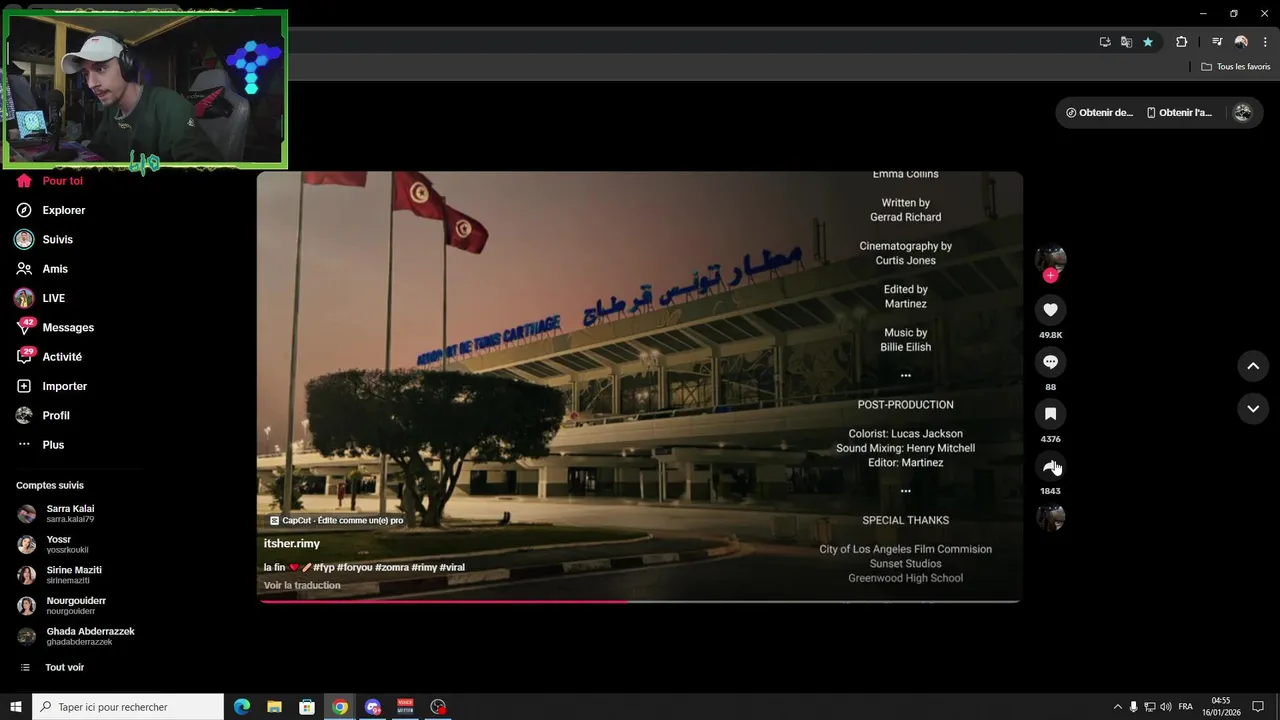Viewport: 1280px width, 720px height.
Task: Like the video with the heart icon
Action: [1050, 310]
